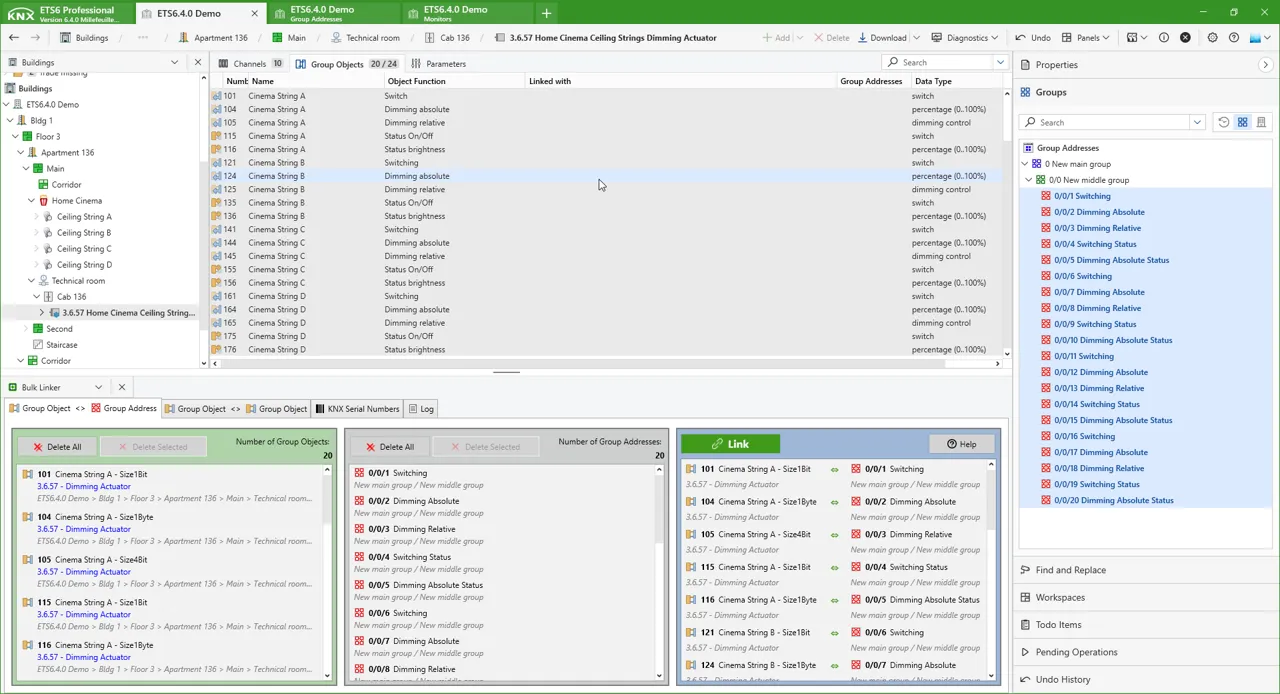The height and width of the screenshot is (694, 1280).
Task: Open Download options dropdown arrow
Action: click(x=916, y=37)
